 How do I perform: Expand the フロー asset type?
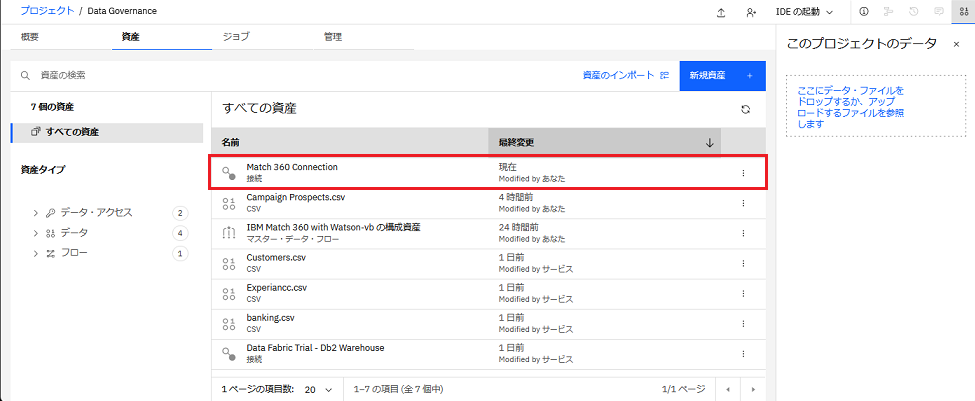[36, 253]
